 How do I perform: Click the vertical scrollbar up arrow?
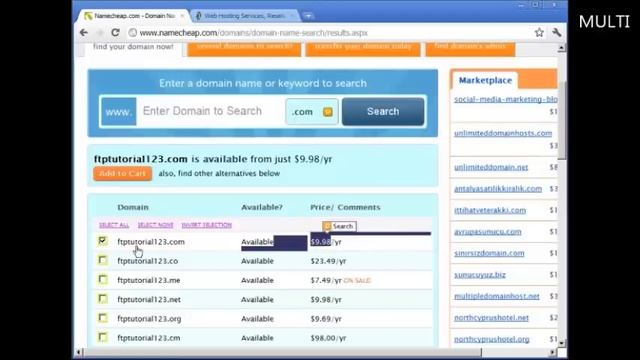point(562,48)
